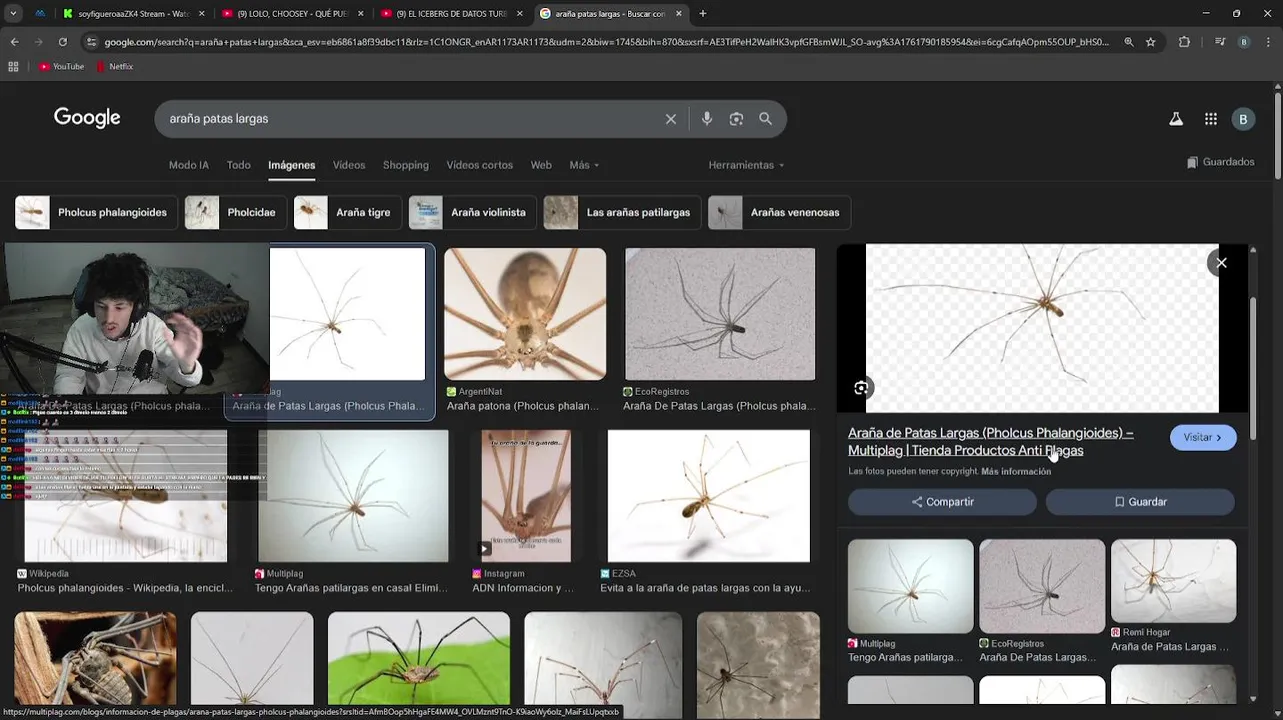Open the Multiplag Tengo Arañas patilargas image

[x=353, y=496]
